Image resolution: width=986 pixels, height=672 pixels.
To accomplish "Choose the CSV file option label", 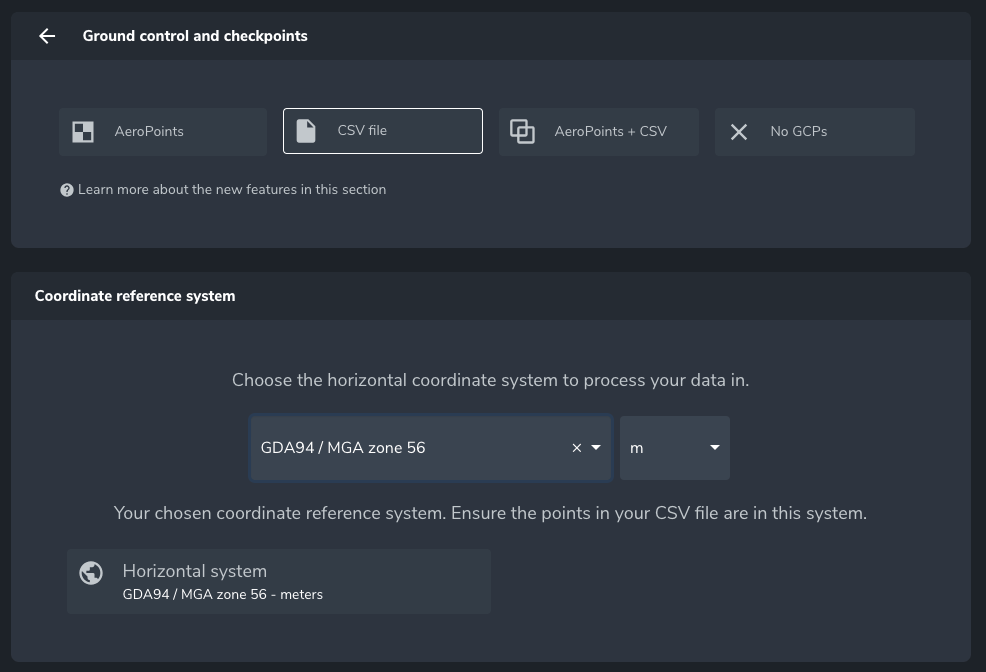I will (362, 131).
